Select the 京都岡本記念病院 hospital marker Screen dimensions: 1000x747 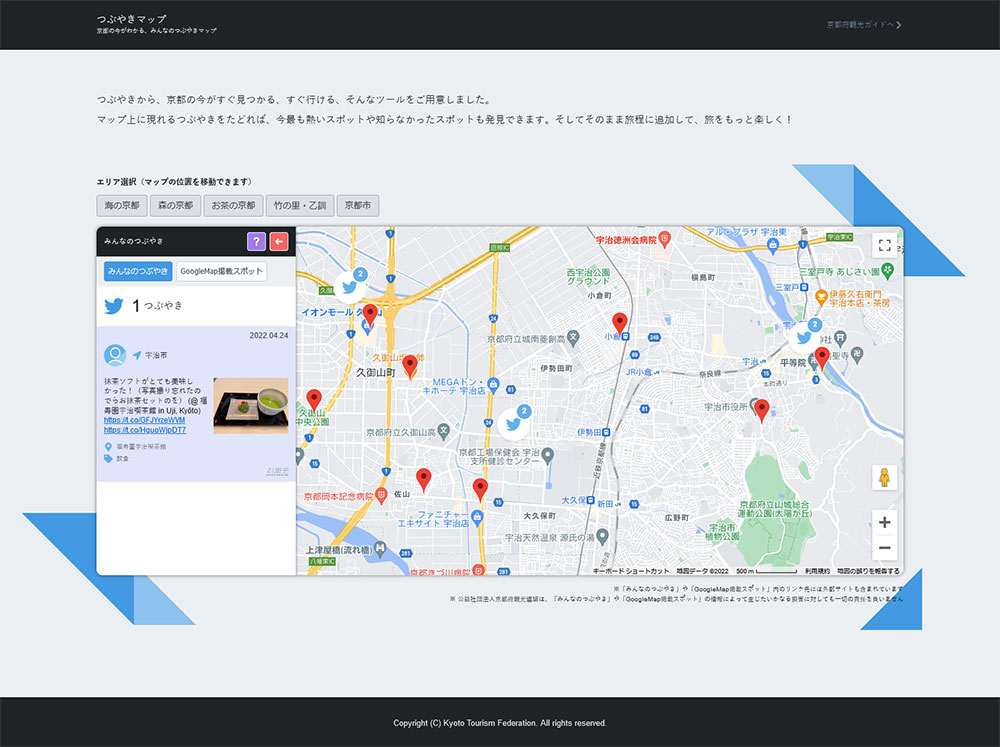pyautogui.click(x=381, y=494)
